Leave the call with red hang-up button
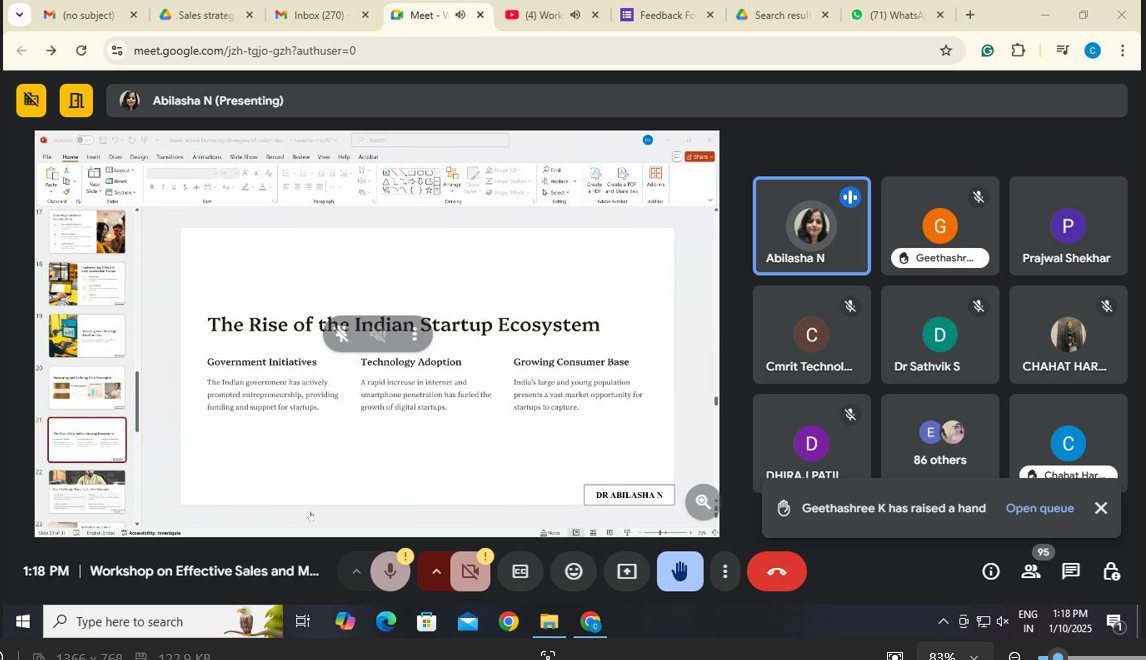Image resolution: width=1146 pixels, height=660 pixels. (x=776, y=572)
